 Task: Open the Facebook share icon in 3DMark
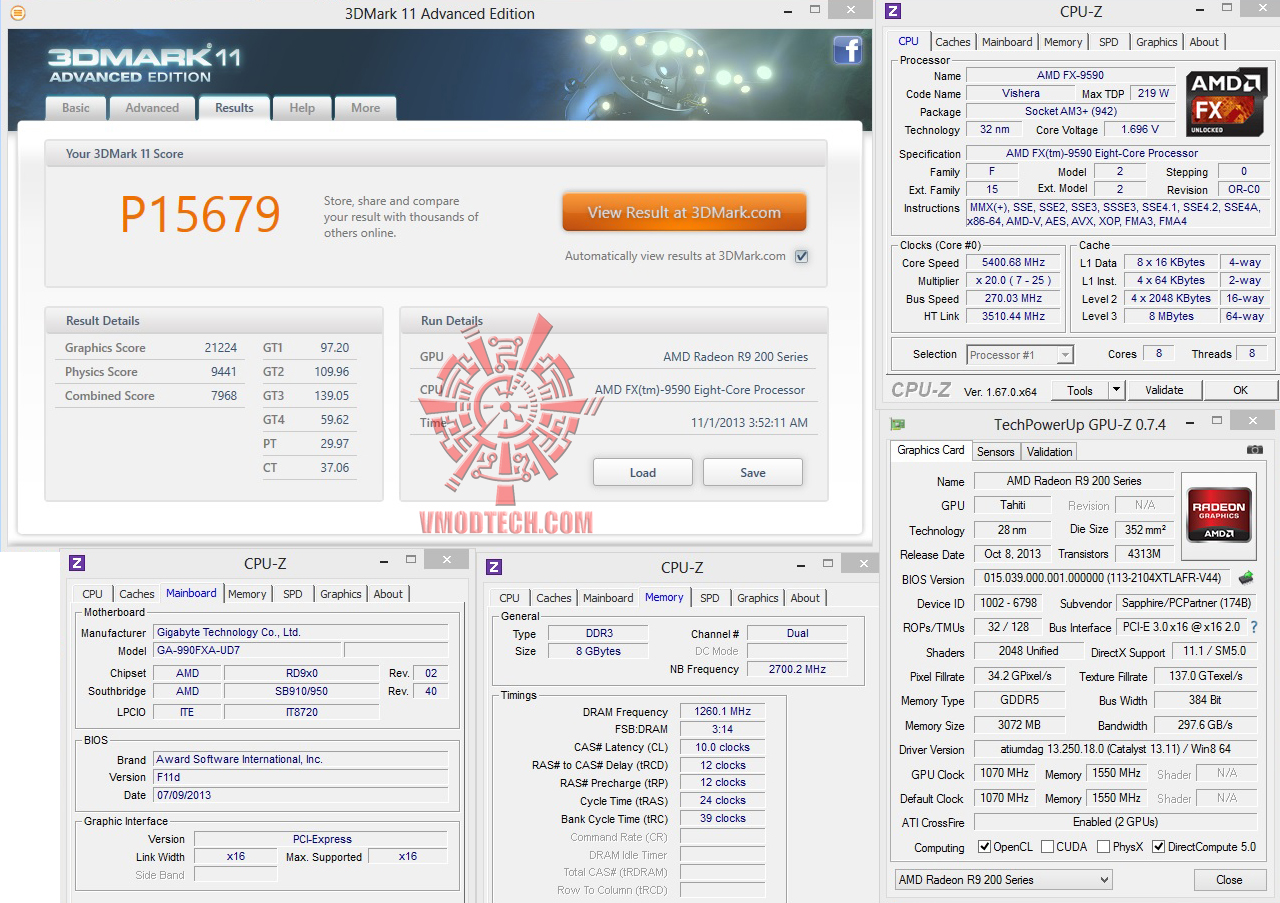pos(847,50)
